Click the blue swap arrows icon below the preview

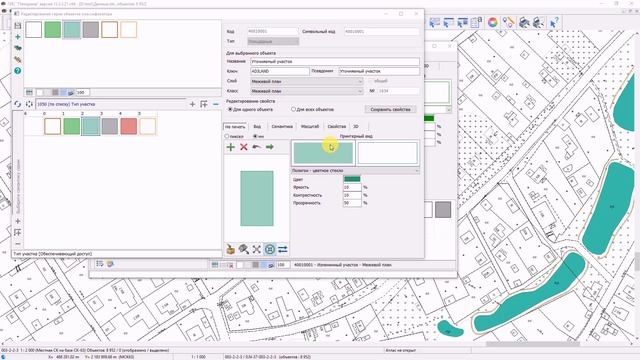pyautogui.click(x=283, y=249)
